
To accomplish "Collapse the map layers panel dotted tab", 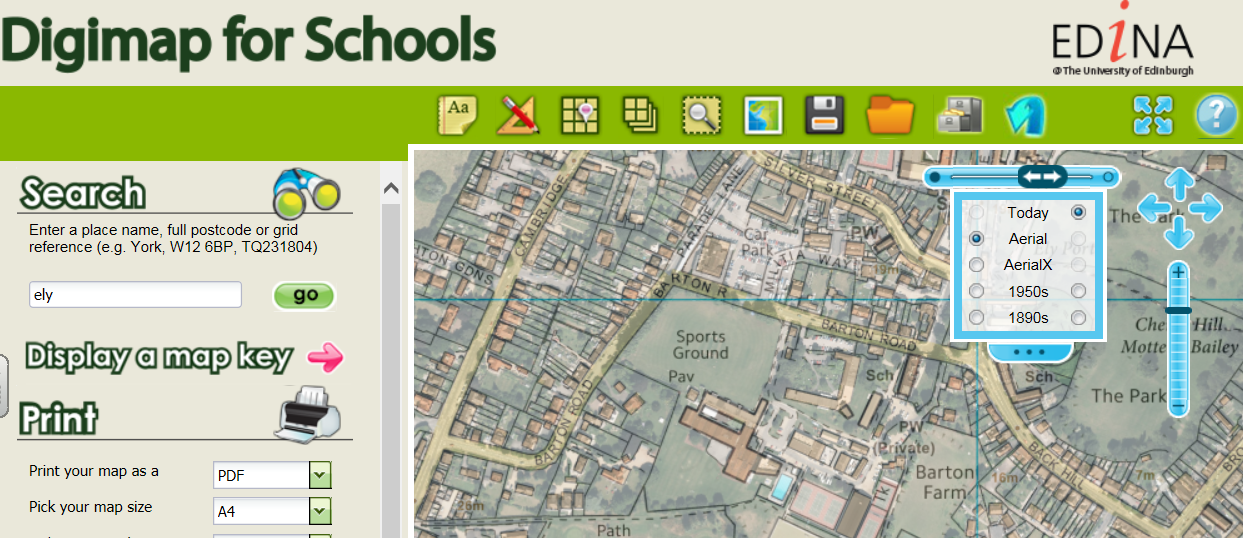I will (x=1029, y=352).
